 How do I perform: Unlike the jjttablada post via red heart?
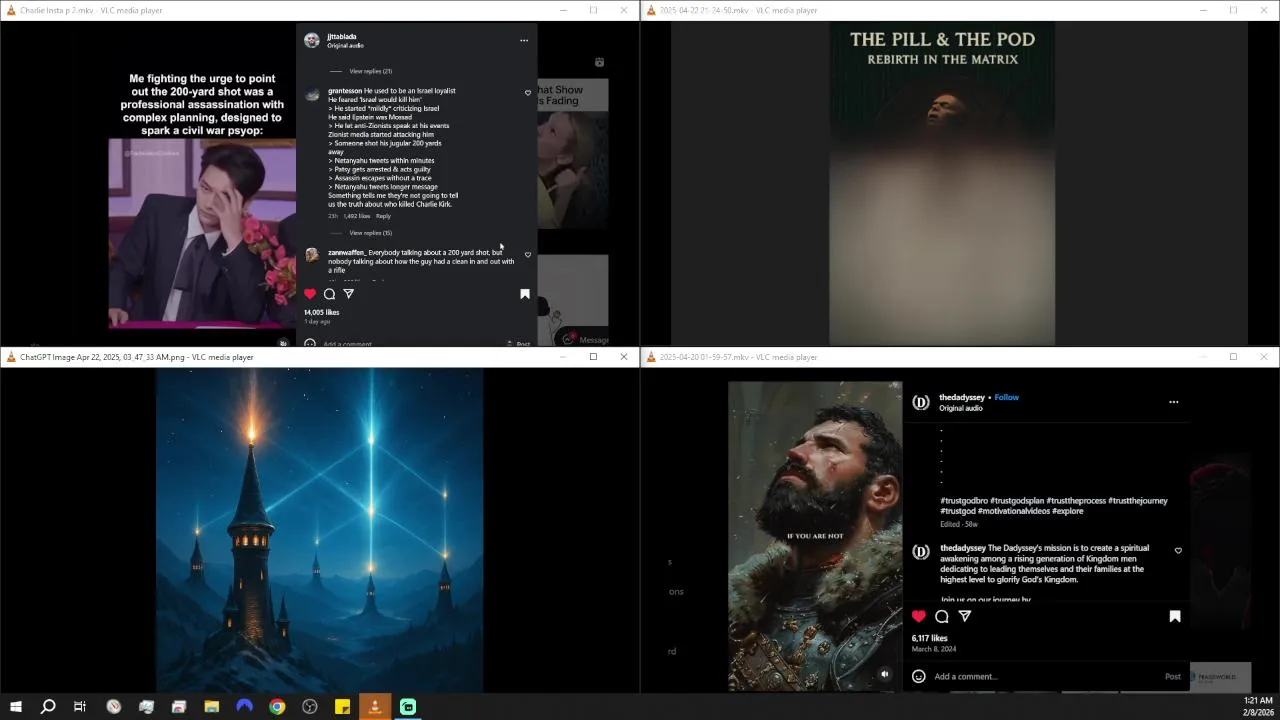310,294
